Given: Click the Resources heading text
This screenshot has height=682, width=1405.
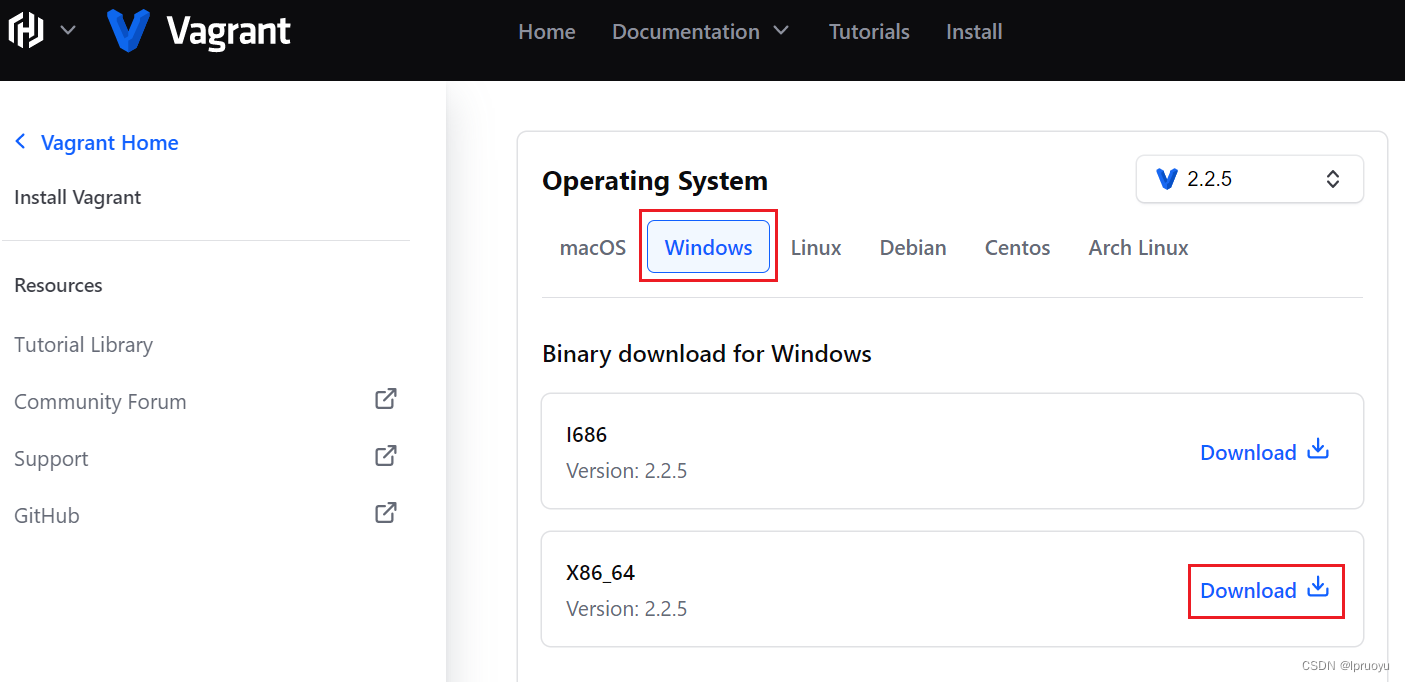Looking at the screenshot, I should [x=58, y=286].
